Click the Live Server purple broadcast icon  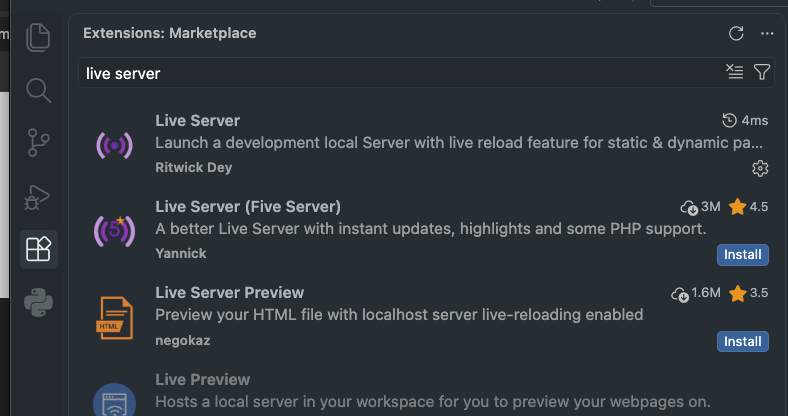115,146
